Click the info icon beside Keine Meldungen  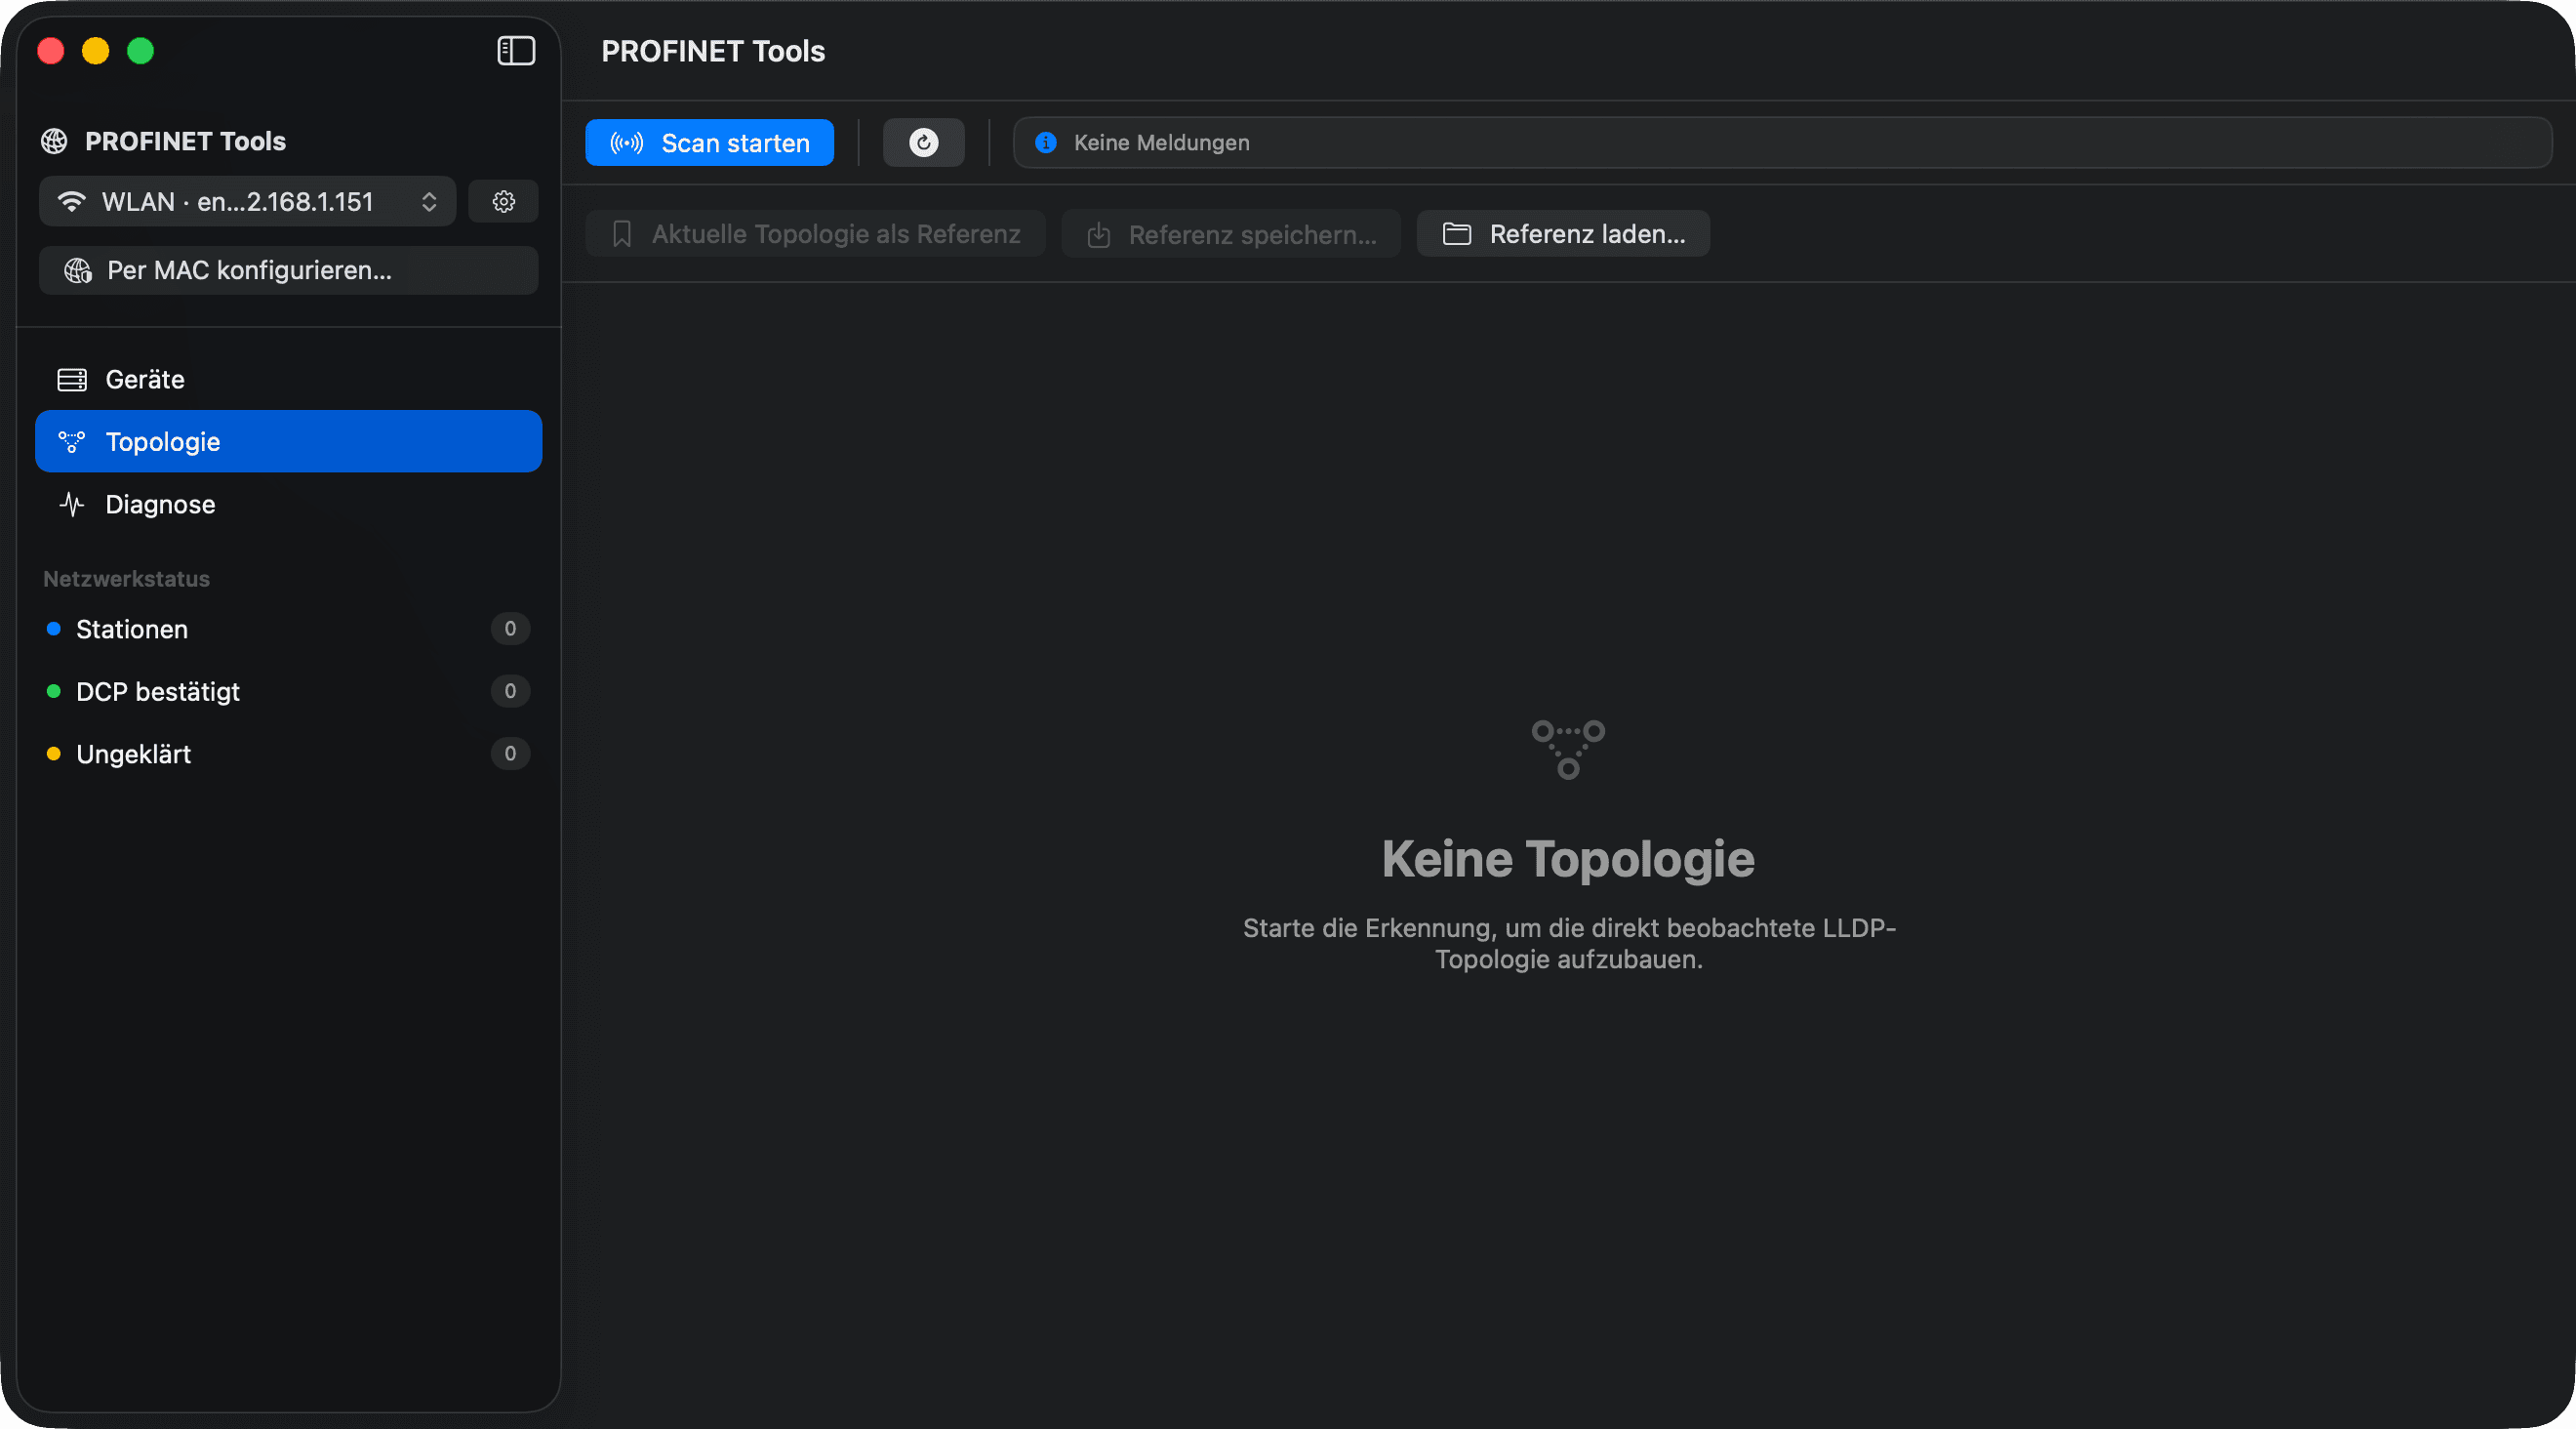pos(1046,143)
